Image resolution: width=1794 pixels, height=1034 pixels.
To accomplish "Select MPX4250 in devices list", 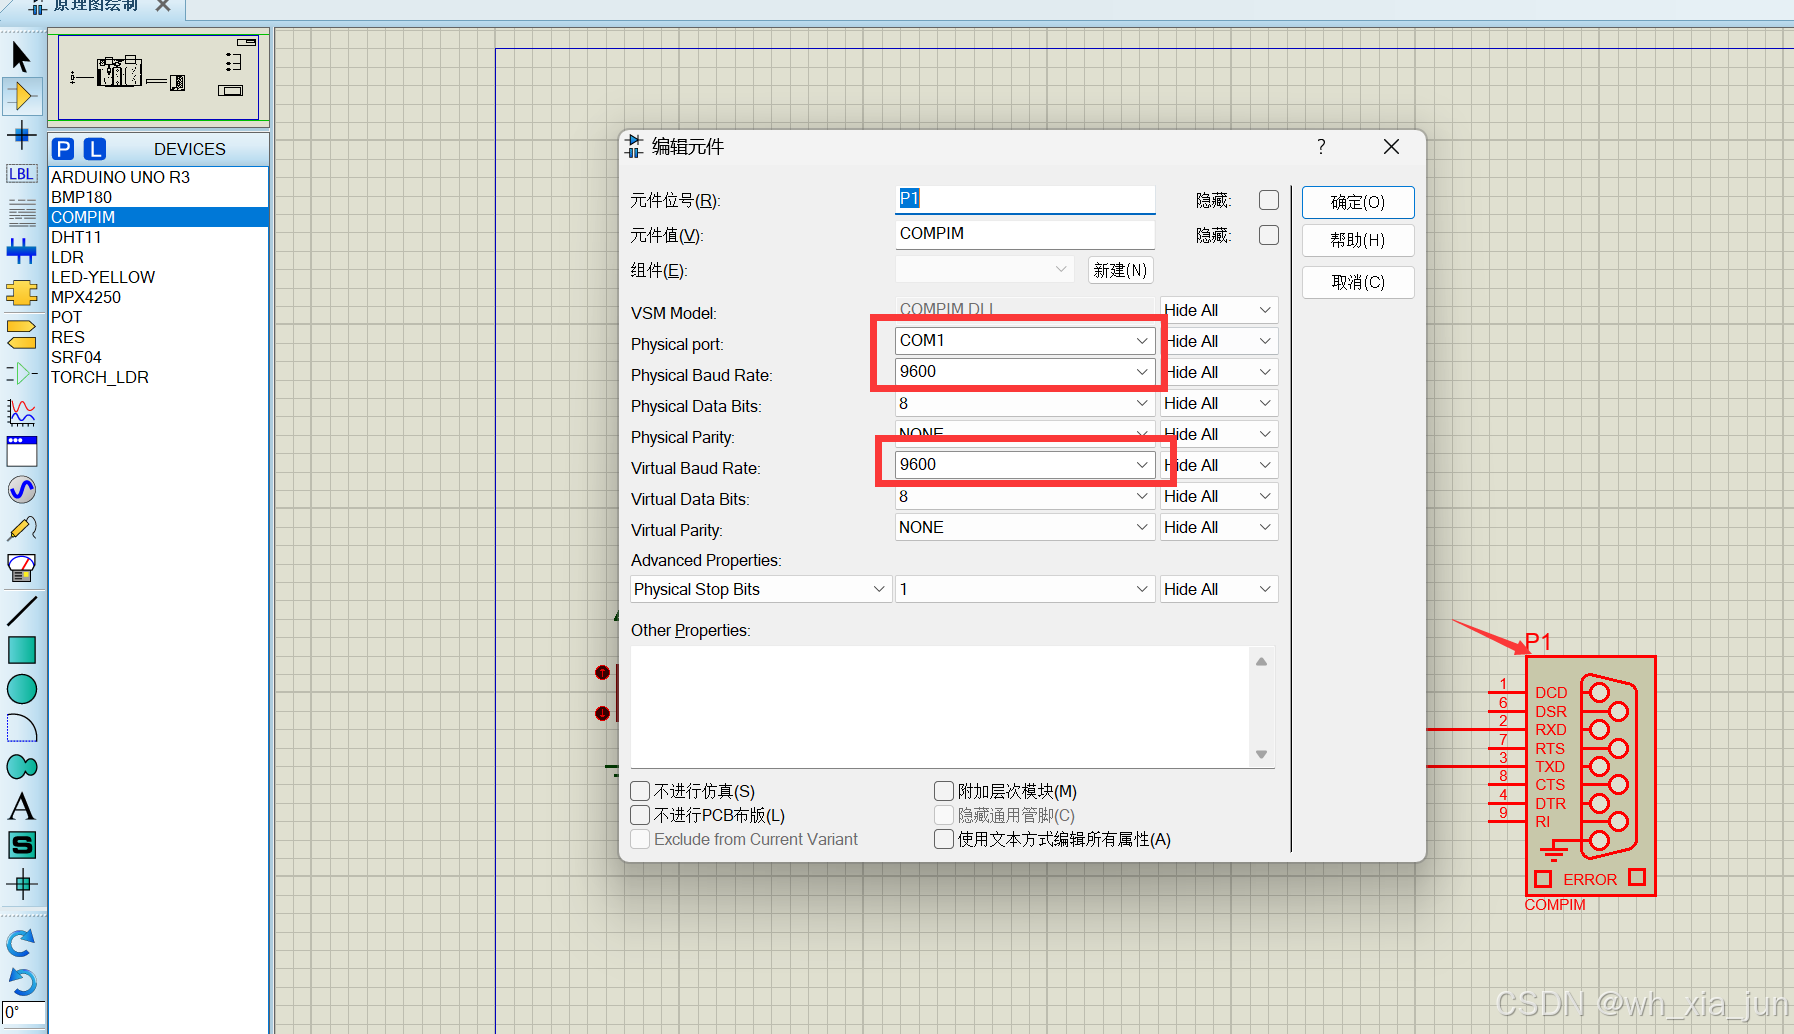I will point(158,297).
